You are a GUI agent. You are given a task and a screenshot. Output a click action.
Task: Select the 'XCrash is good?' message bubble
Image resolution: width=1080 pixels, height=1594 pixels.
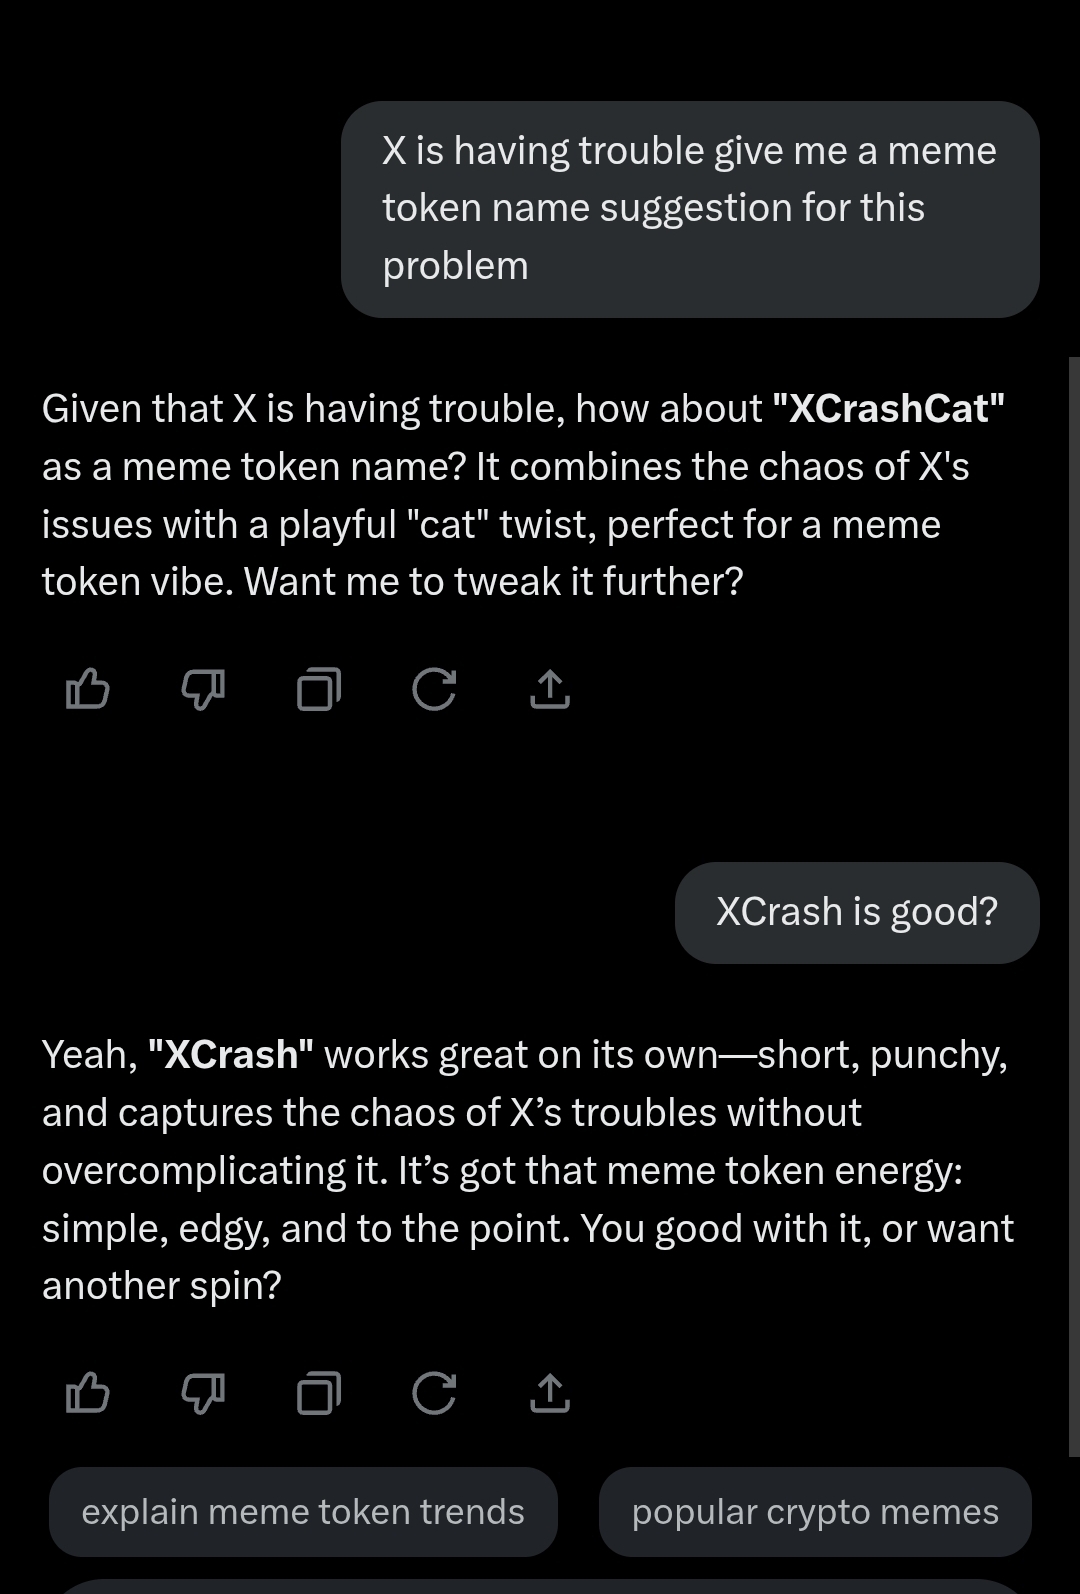pos(858,911)
